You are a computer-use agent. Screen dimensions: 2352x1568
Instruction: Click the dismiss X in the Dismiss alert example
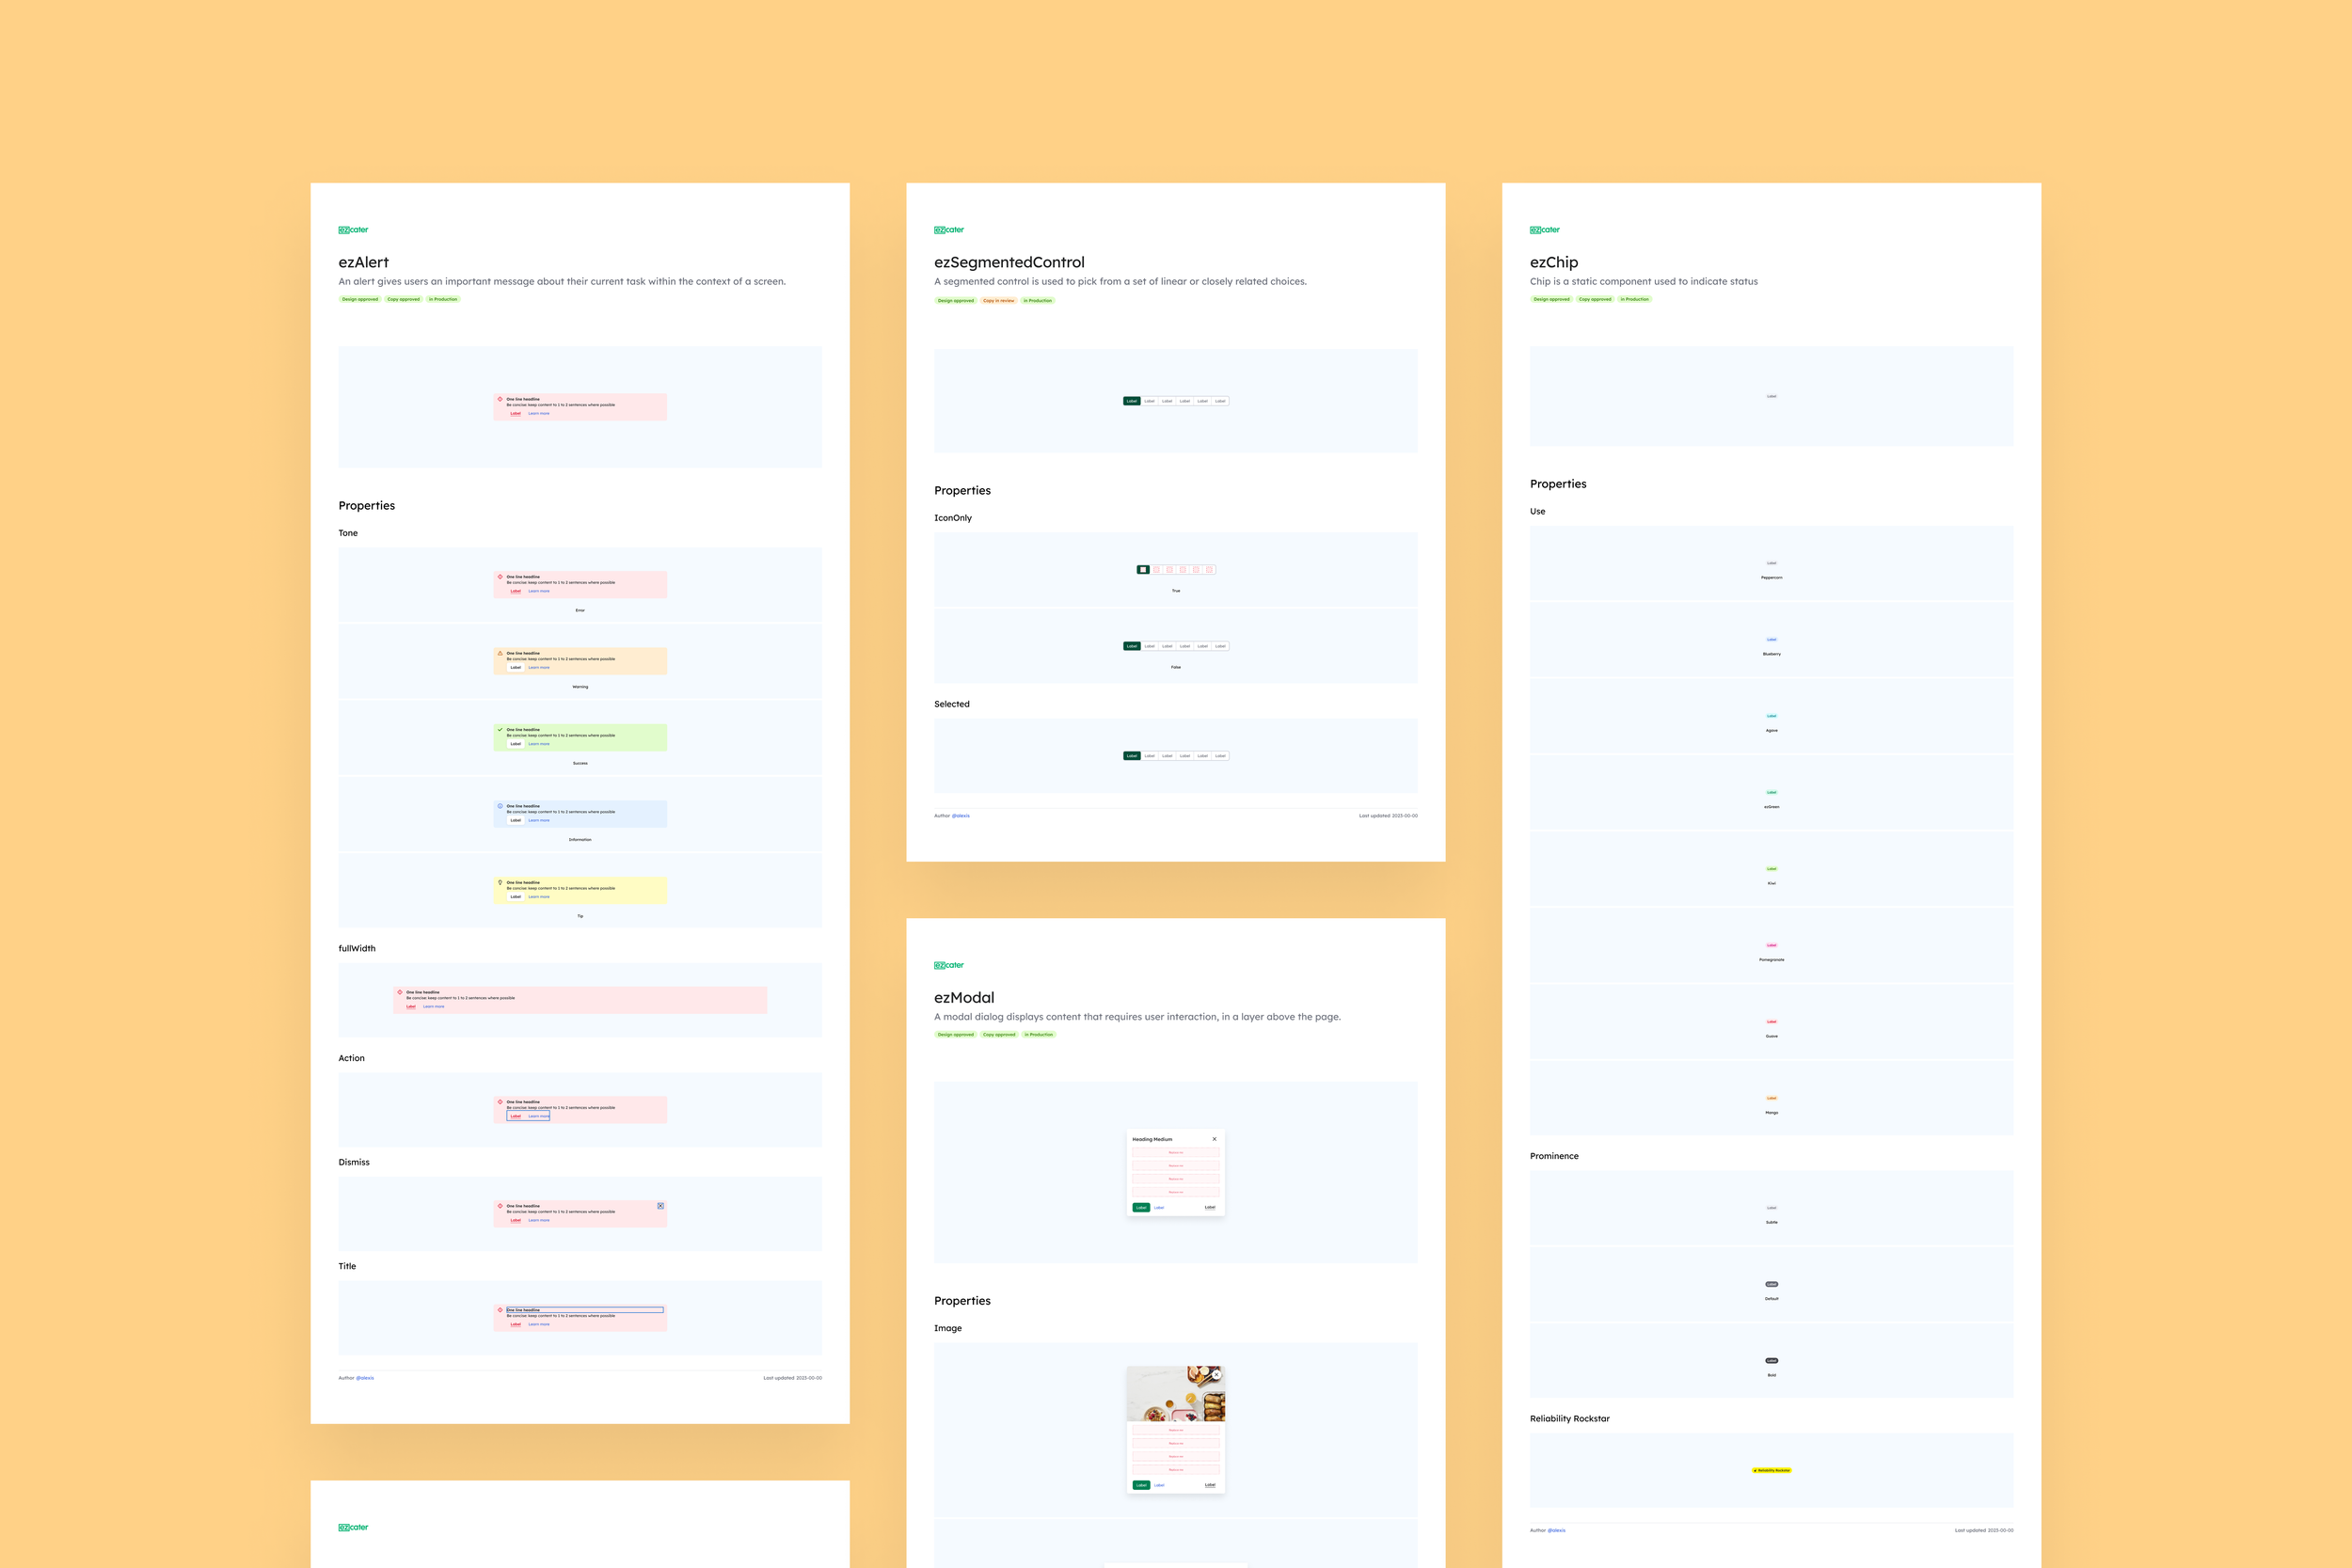[x=660, y=1206]
